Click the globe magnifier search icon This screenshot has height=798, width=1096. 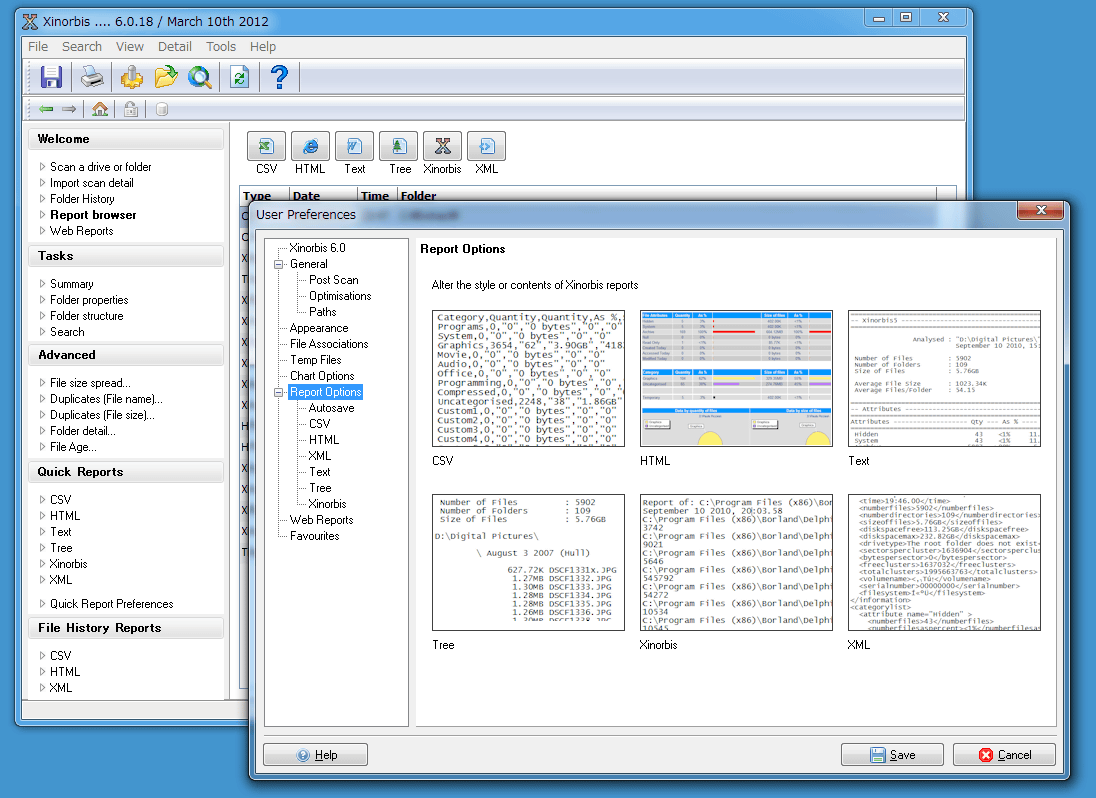point(200,77)
